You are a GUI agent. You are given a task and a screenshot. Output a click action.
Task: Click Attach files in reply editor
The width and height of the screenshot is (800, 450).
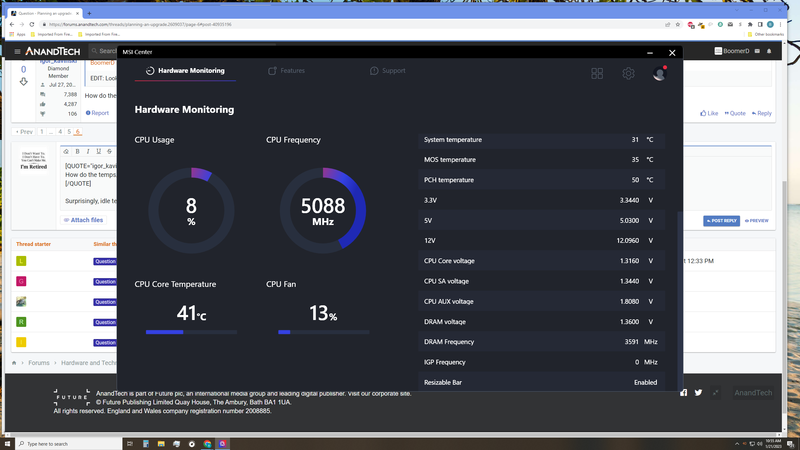[83, 220]
